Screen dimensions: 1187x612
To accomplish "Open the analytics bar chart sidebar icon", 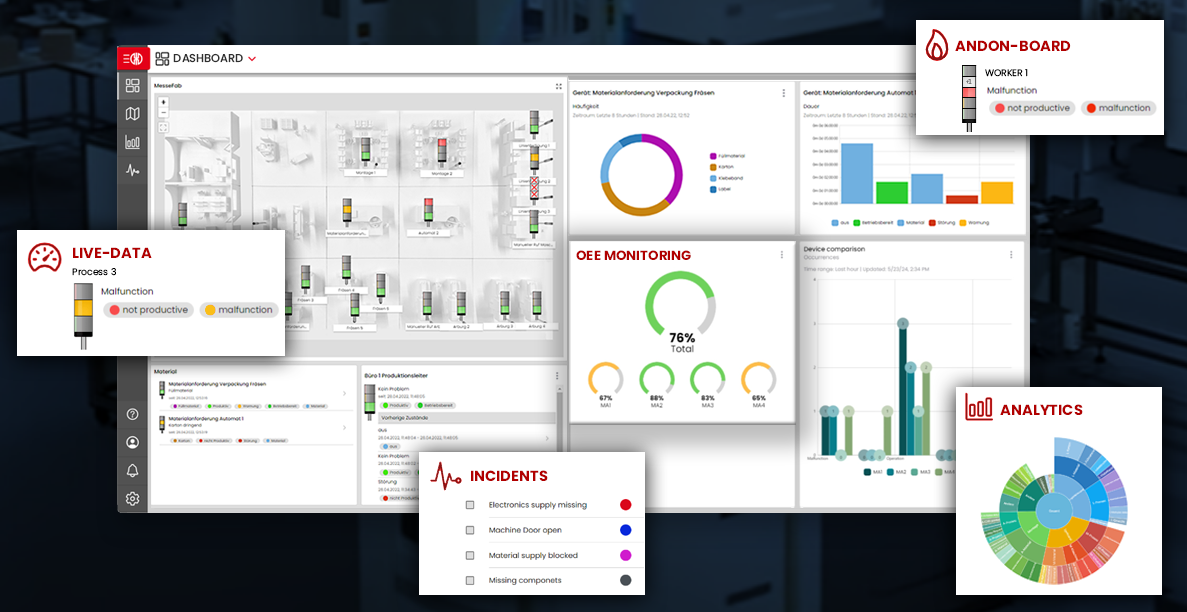I will [132, 142].
